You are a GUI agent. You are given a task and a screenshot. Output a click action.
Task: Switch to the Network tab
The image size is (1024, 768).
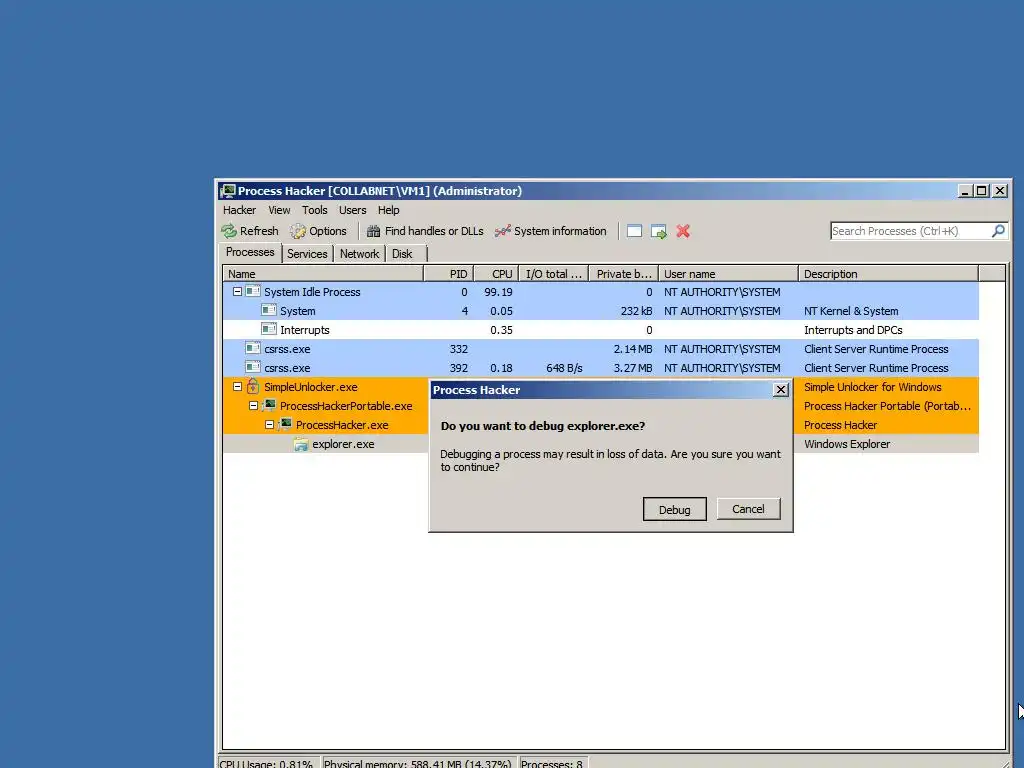(x=359, y=254)
